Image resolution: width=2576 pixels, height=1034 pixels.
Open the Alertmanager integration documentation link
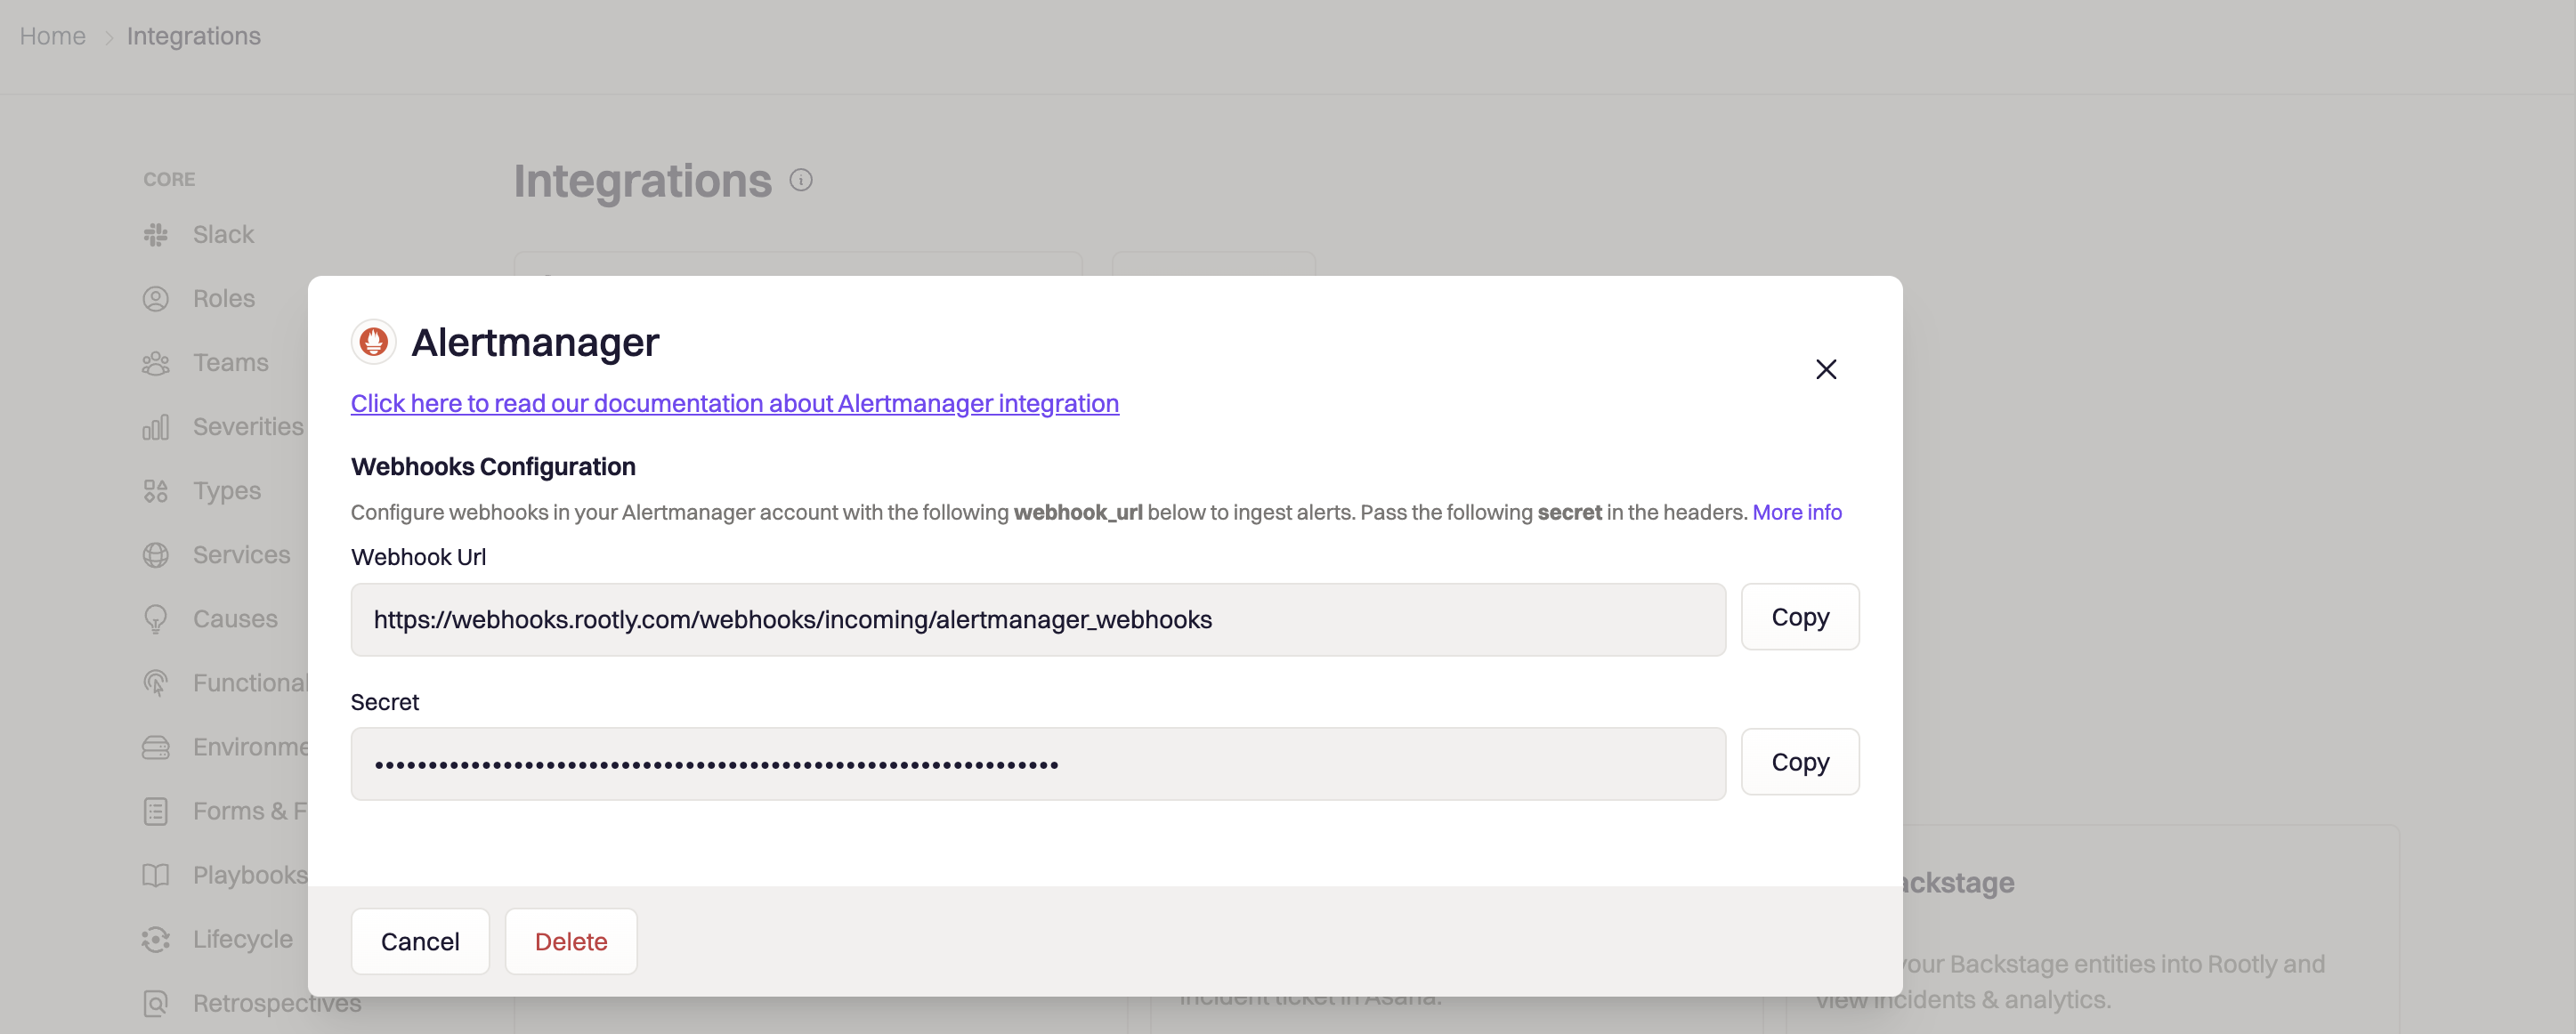pos(734,403)
